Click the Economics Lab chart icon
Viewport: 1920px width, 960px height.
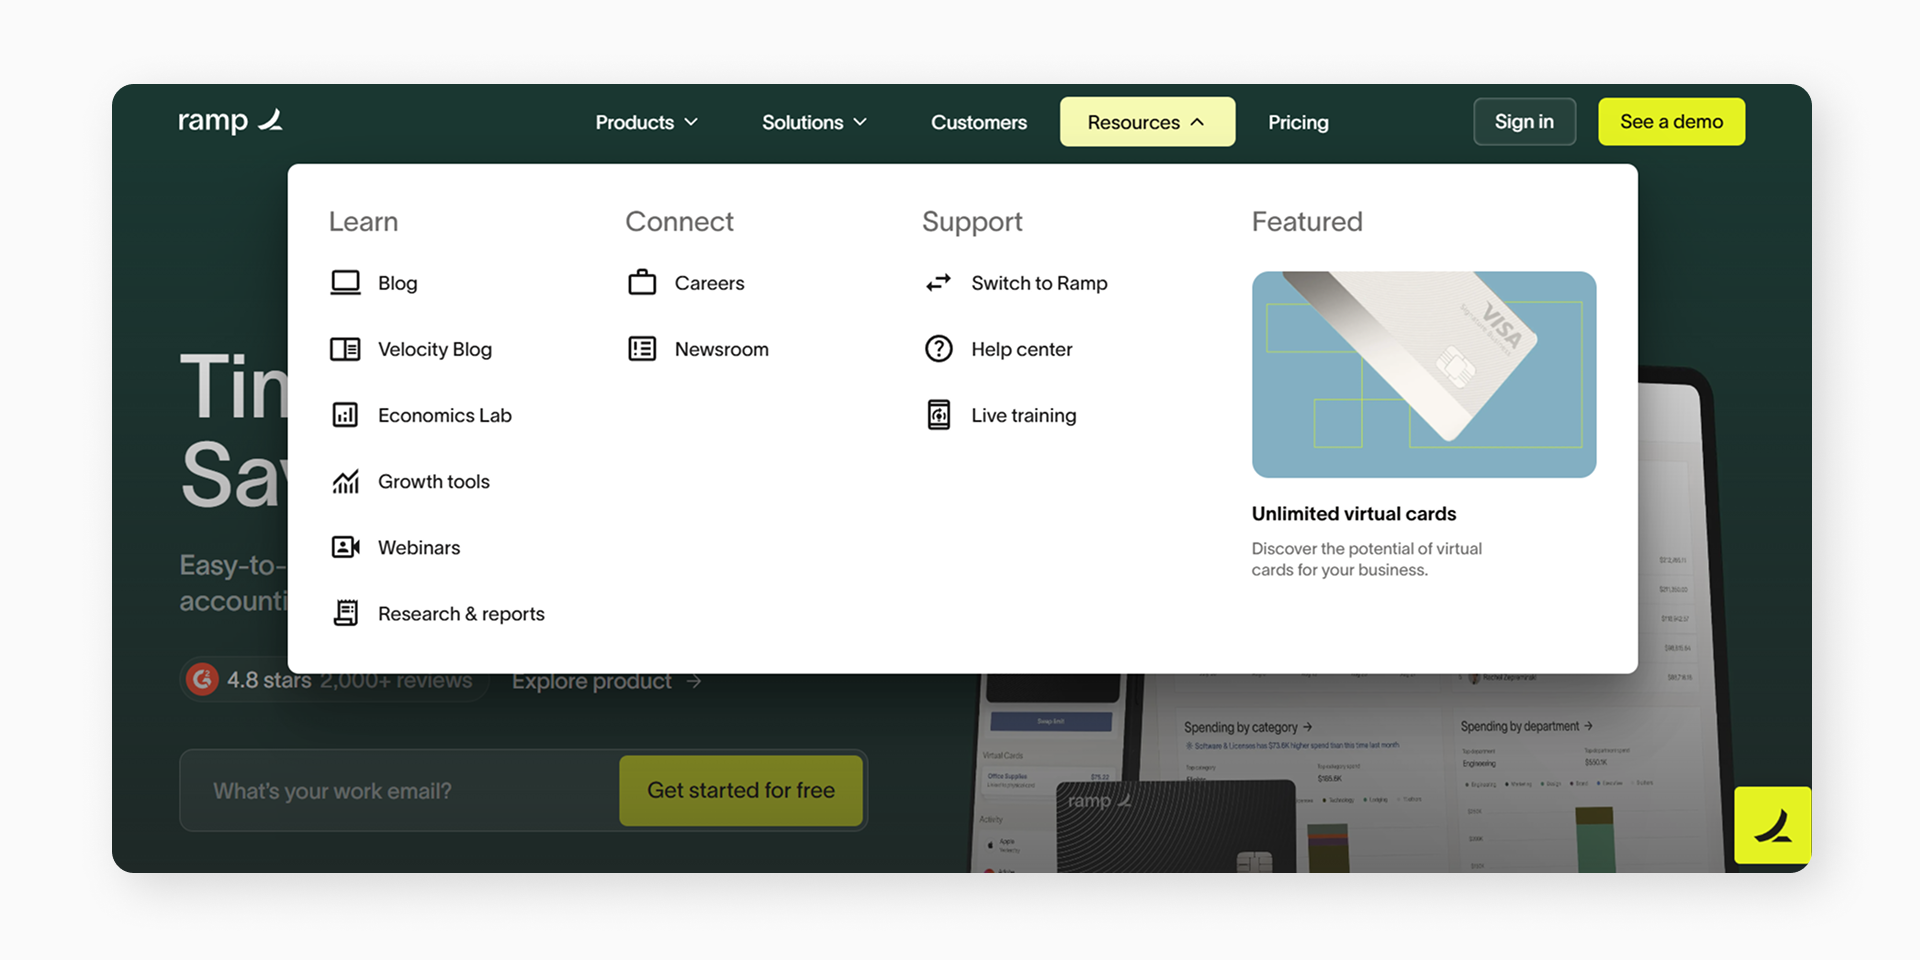[x=345, y=415]
